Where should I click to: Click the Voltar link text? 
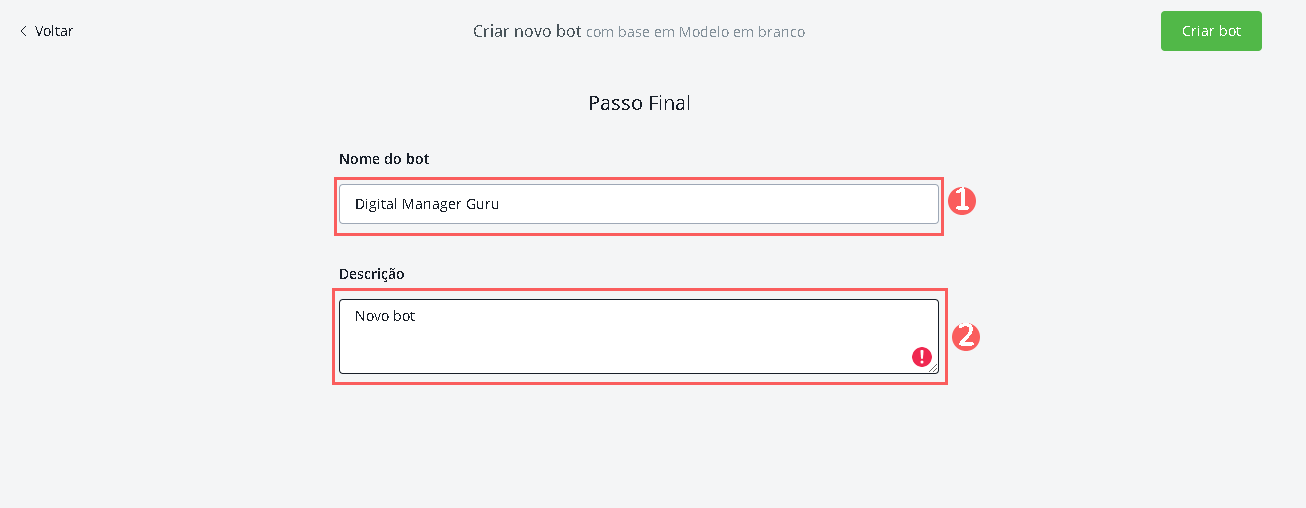click(x=54, y=31)
